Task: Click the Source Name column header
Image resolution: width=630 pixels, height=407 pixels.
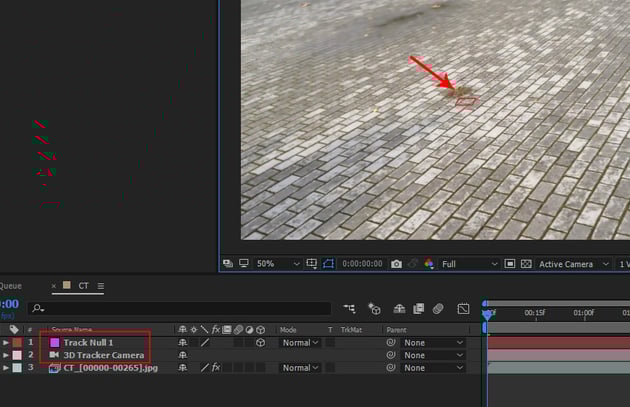Action: [x=72, y=330]
